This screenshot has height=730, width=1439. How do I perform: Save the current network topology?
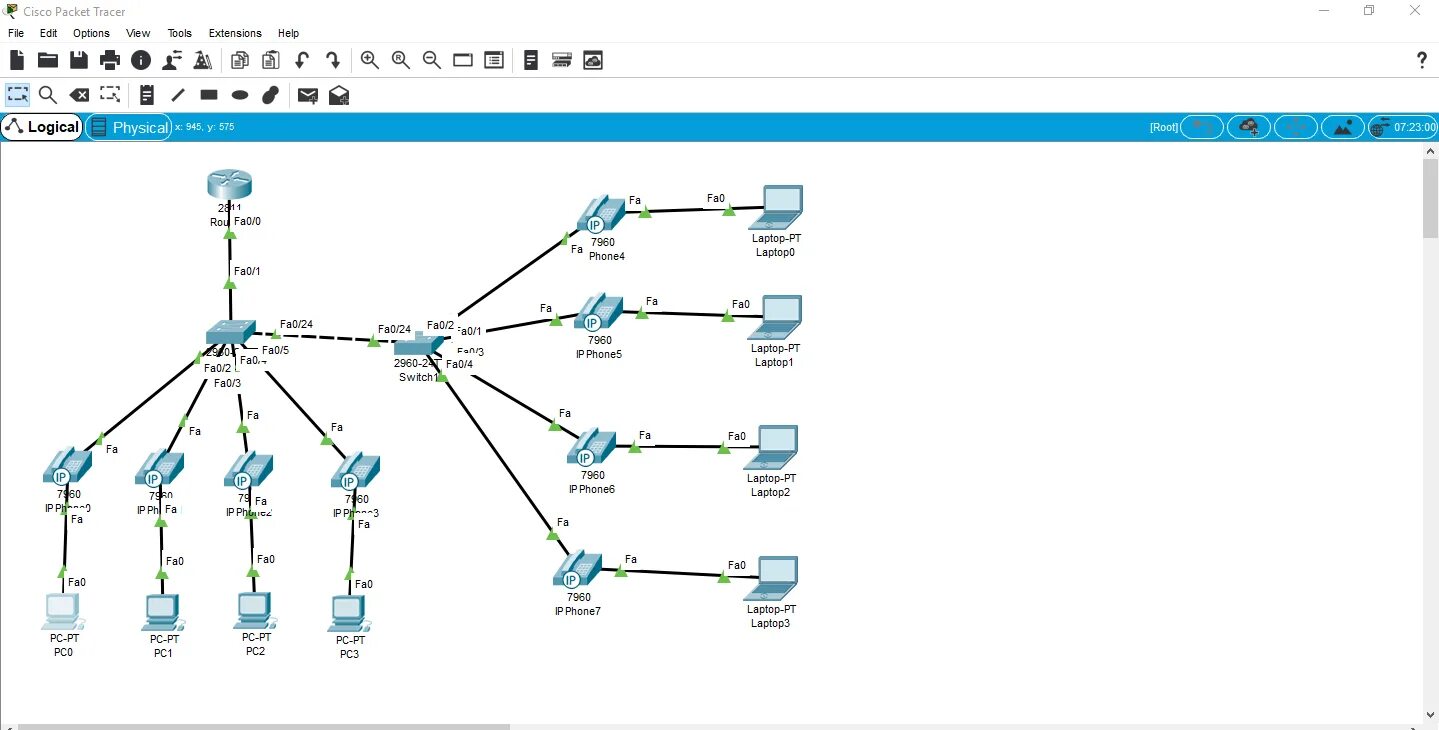79,61
